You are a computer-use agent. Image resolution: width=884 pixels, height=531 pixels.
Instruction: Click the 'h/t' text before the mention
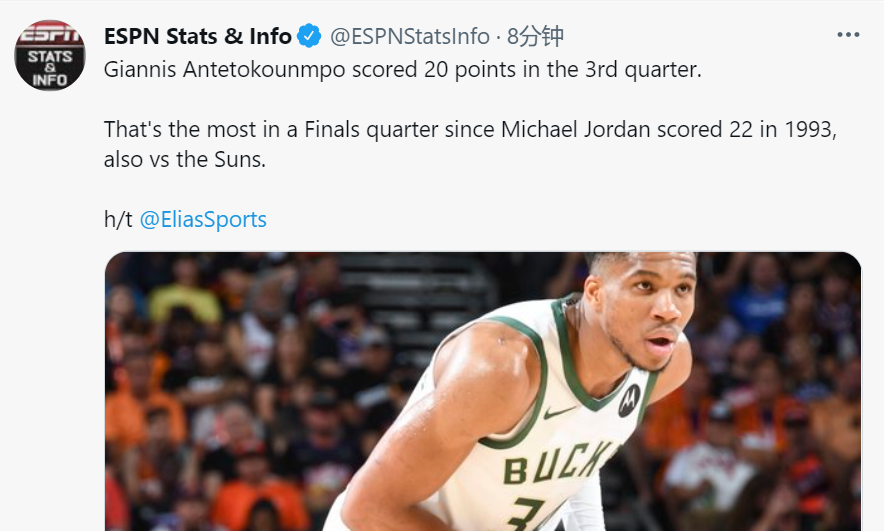[x=118, y=219]
